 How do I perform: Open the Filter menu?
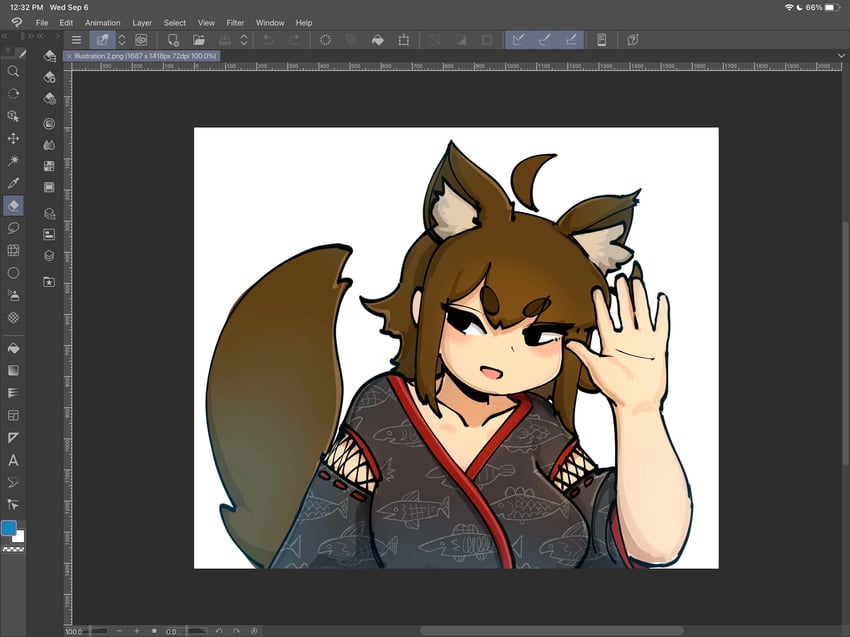click(235, 22)
